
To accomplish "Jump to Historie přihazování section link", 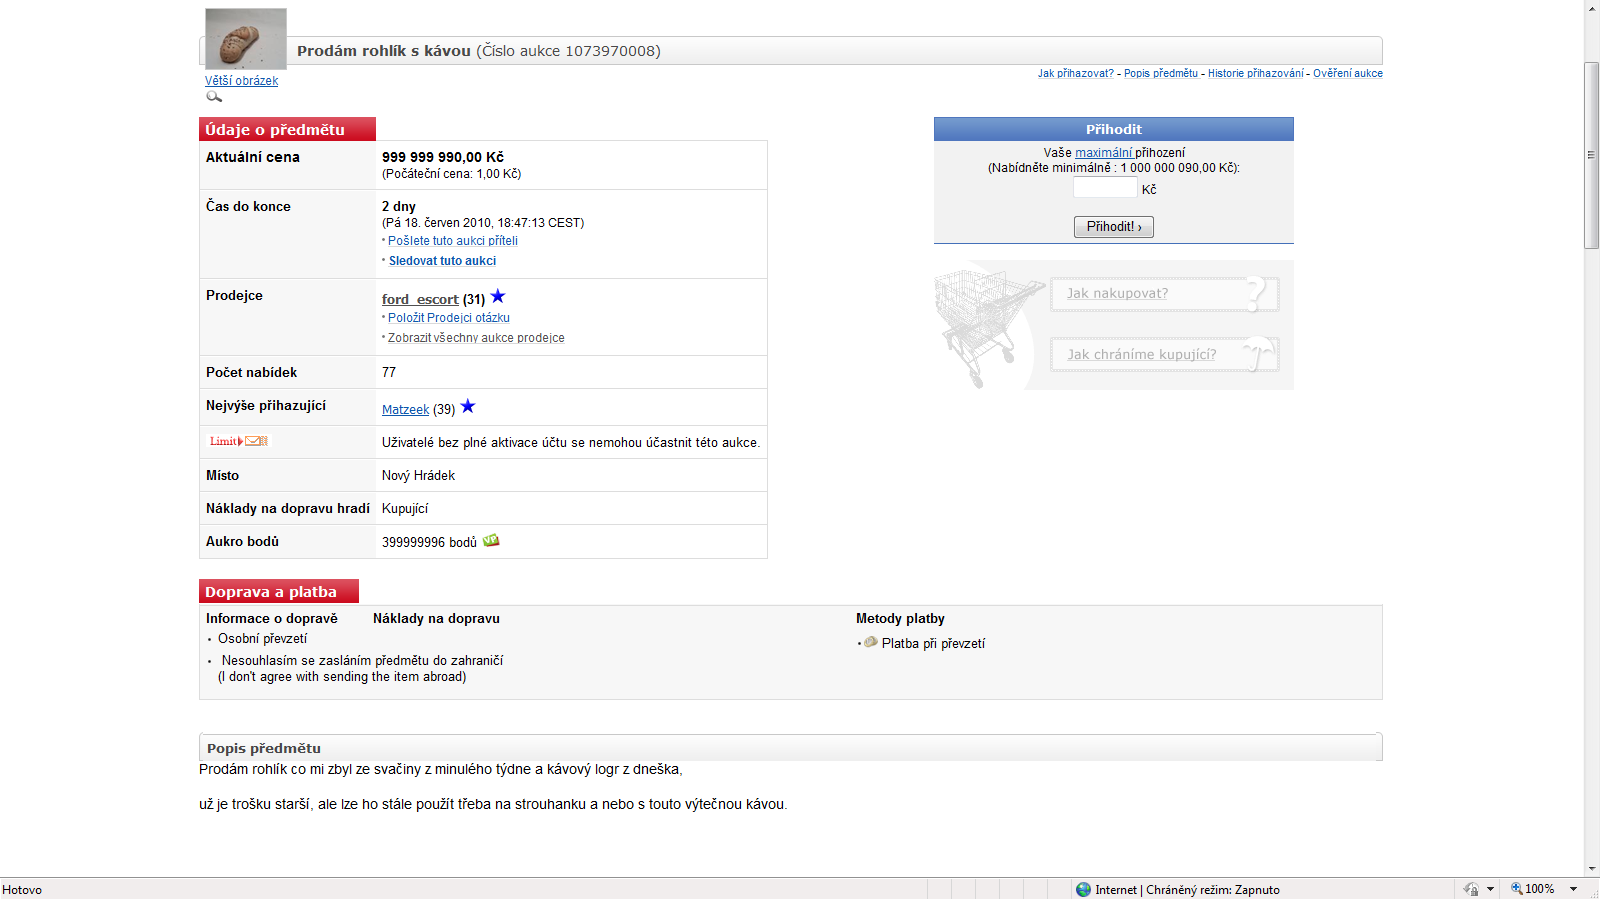I will 1255,74.
